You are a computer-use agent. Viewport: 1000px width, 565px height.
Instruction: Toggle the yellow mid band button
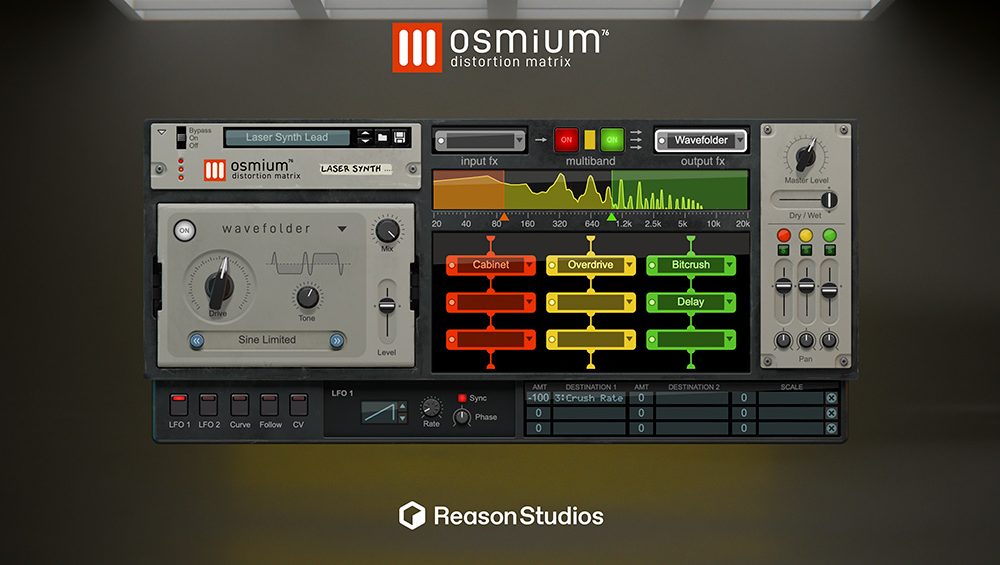(x=590, y=140)
